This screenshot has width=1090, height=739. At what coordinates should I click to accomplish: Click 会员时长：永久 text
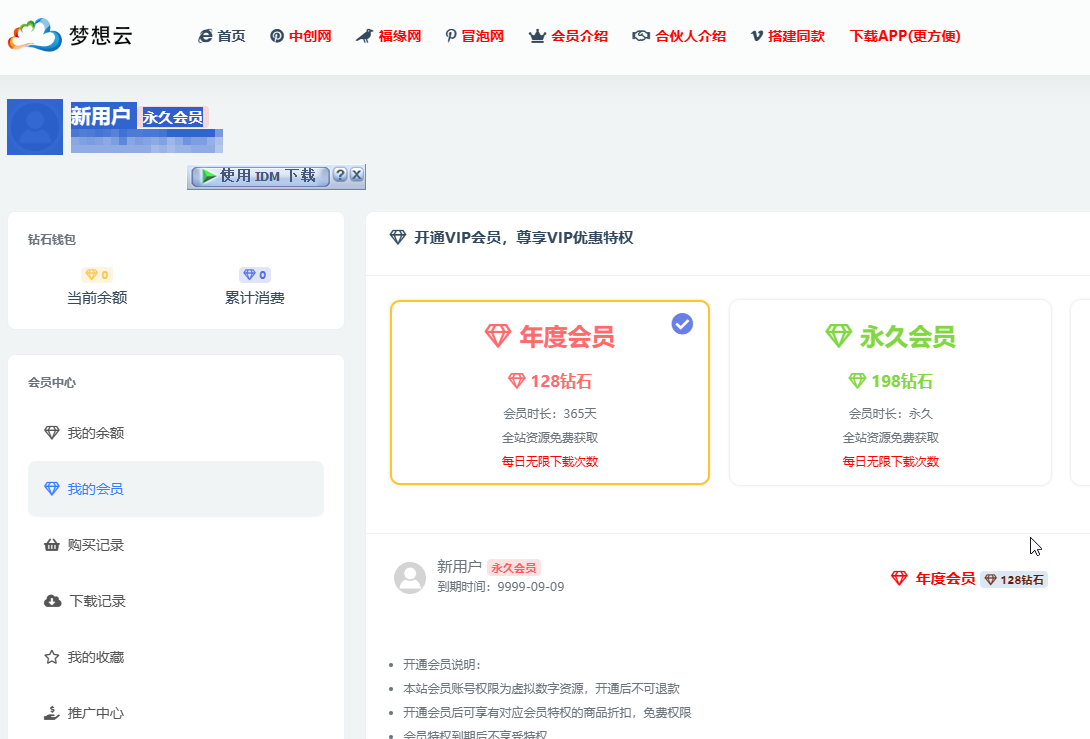coord(890,414)
